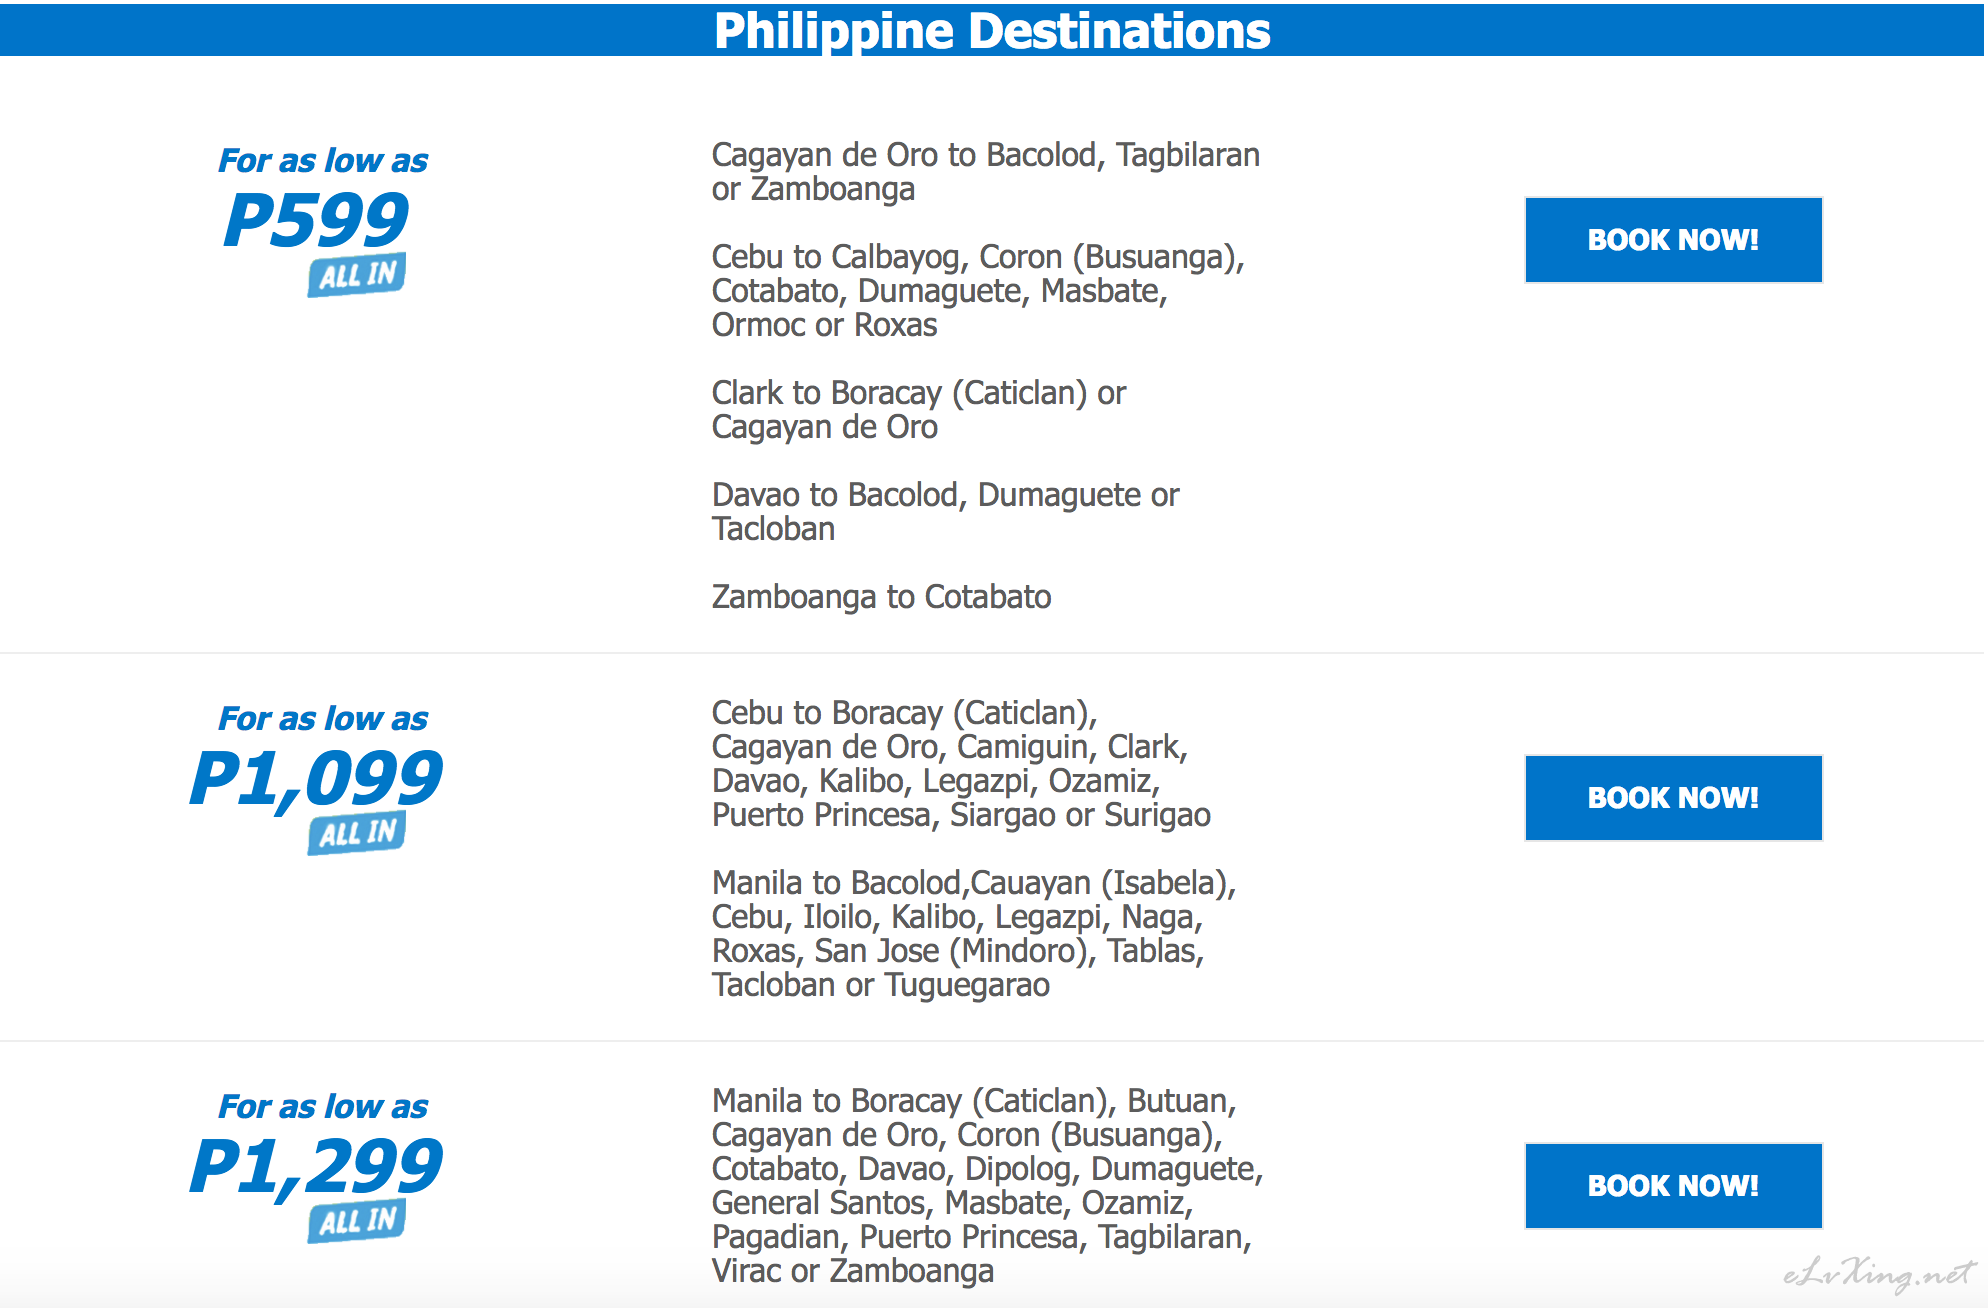Image resolution: width=1988 pixels, height=1308 pixels.
Task: Click 'For as low as' above P599
Action: [x=323, y=160]
